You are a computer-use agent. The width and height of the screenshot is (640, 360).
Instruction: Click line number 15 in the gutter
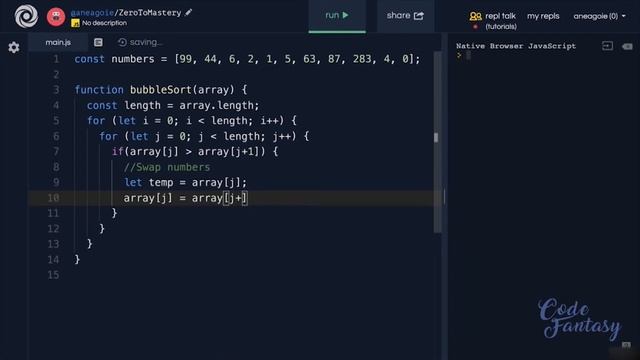[53, 275]
